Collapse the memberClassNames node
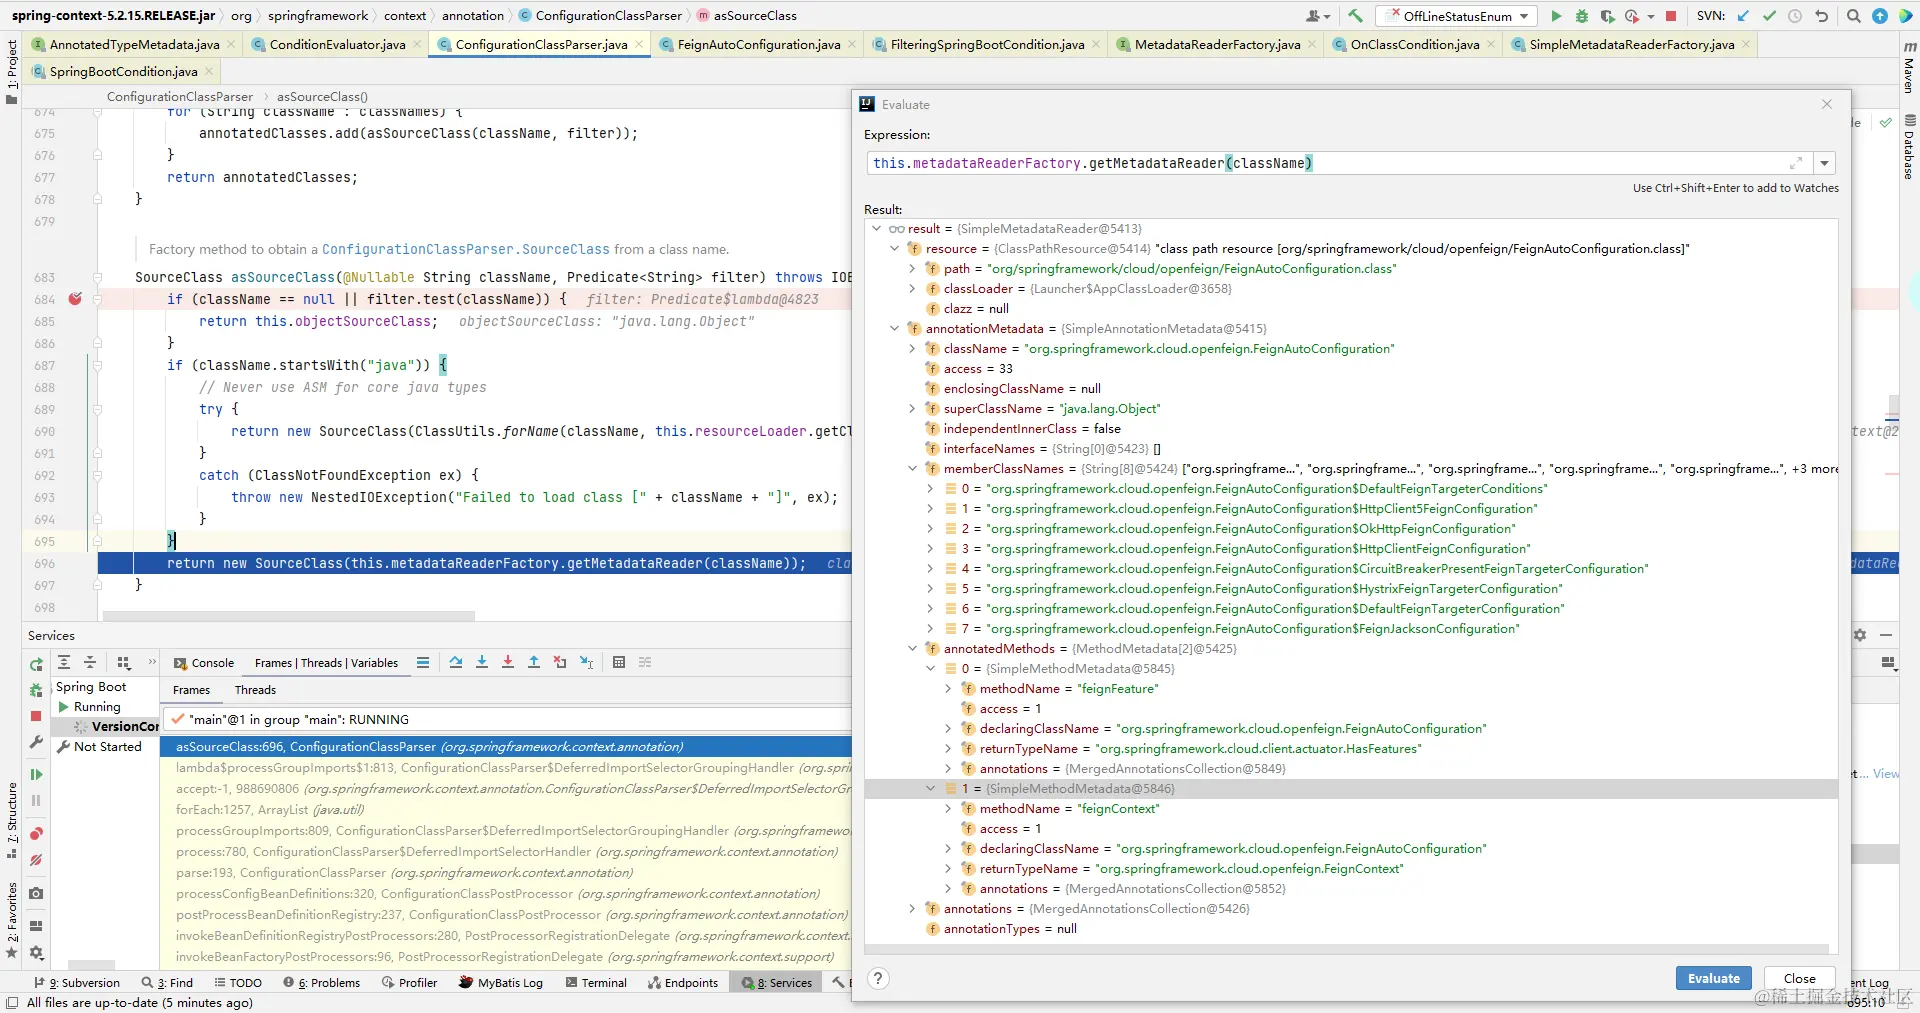The image size is (1920, 1013). tap(912, 469)
